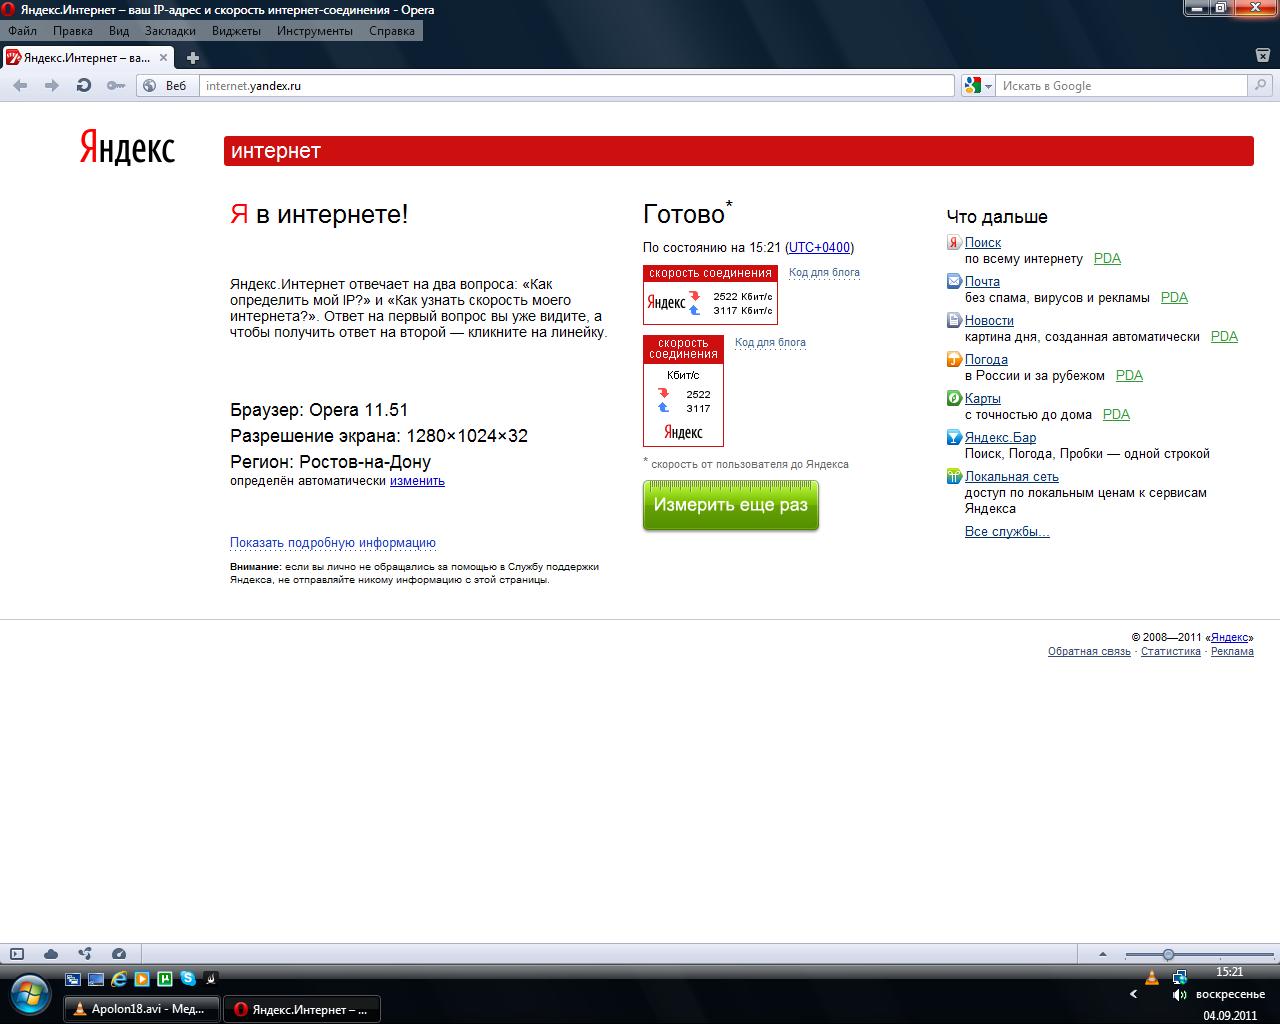Open the Windows Start orb
The height and width of the screenshot is (1024, 1280).
click(28, 994)
